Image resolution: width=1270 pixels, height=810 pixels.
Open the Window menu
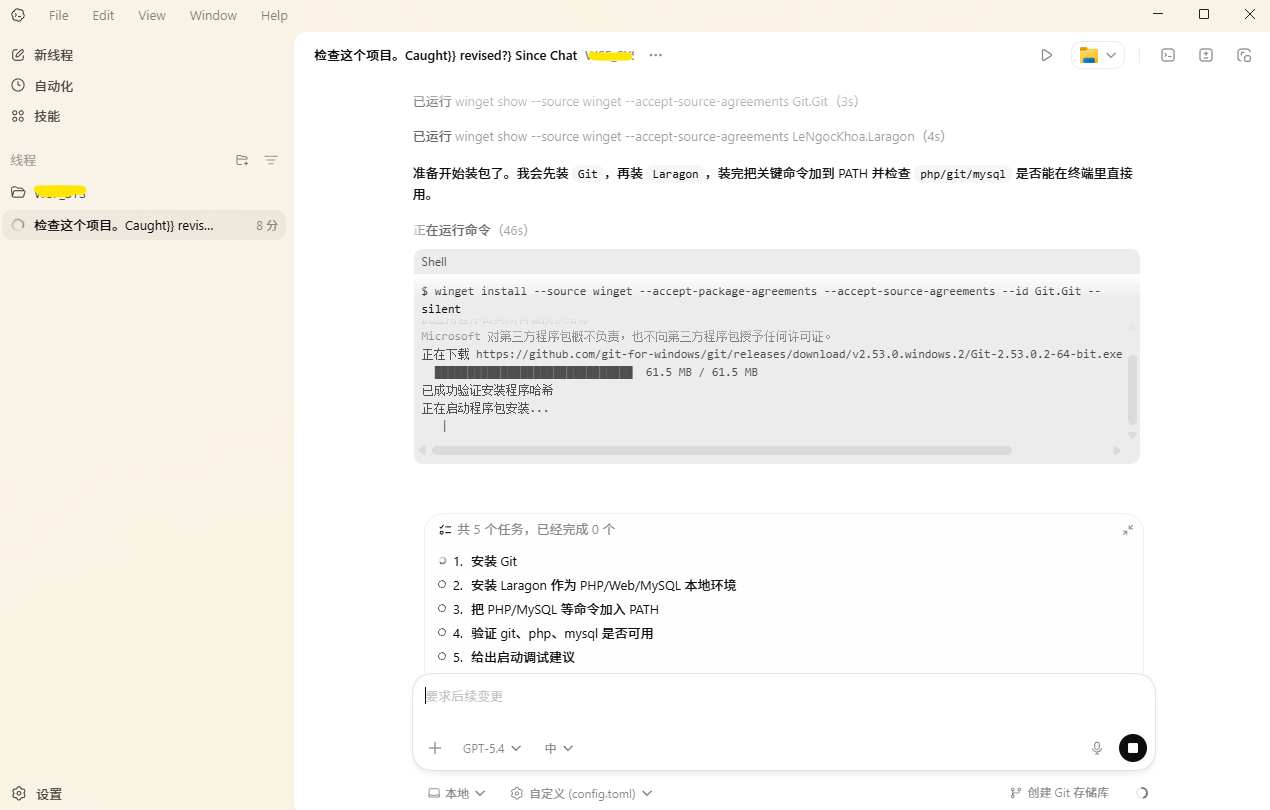213,15
